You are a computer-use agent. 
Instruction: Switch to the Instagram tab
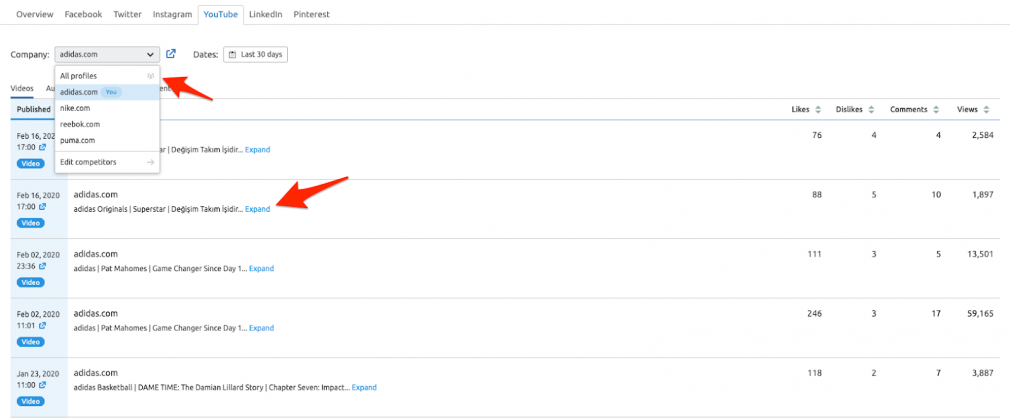coord(172,14)
